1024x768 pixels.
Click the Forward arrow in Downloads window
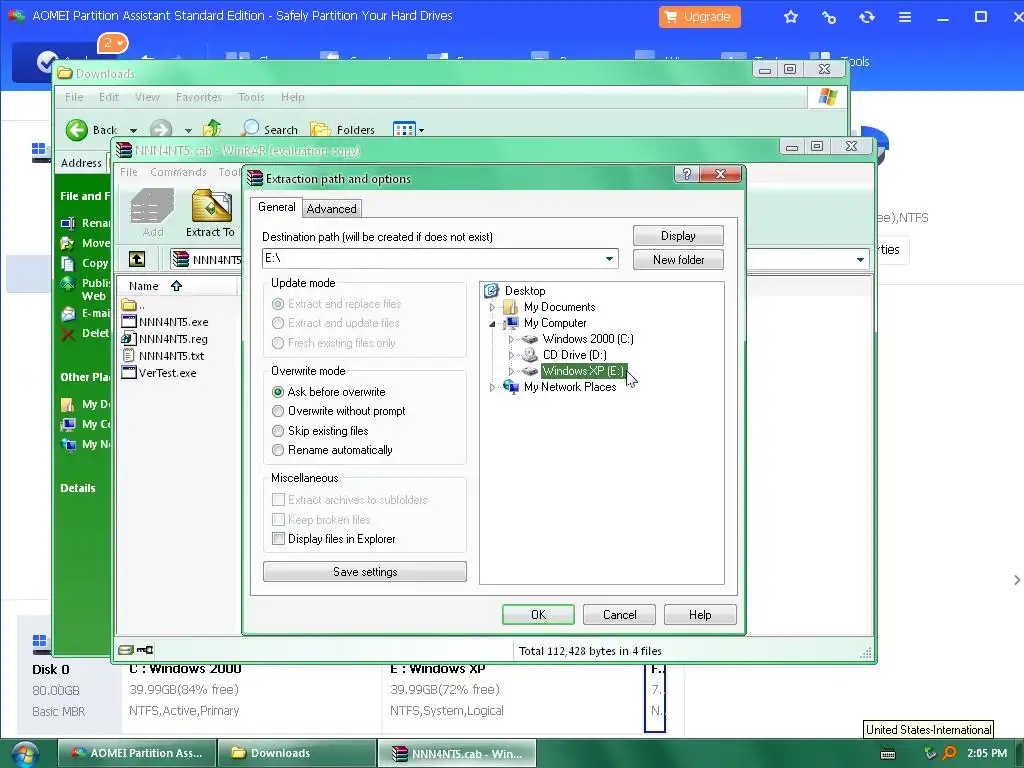tap(161, 130)
